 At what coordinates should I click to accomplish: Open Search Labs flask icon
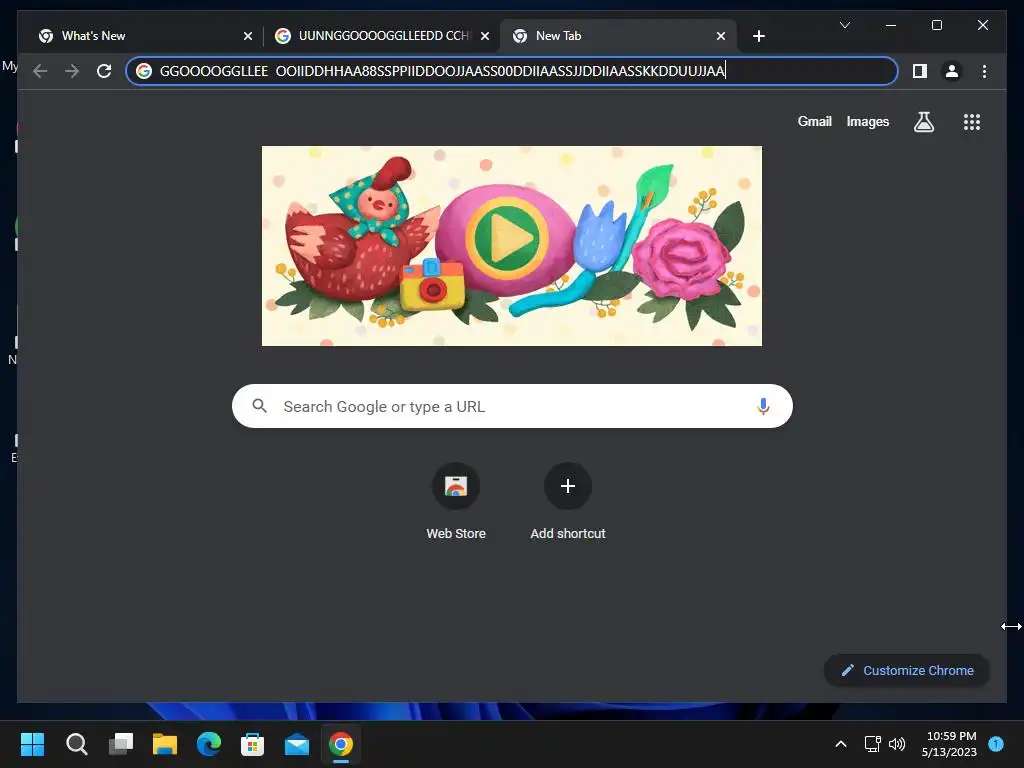923,121
